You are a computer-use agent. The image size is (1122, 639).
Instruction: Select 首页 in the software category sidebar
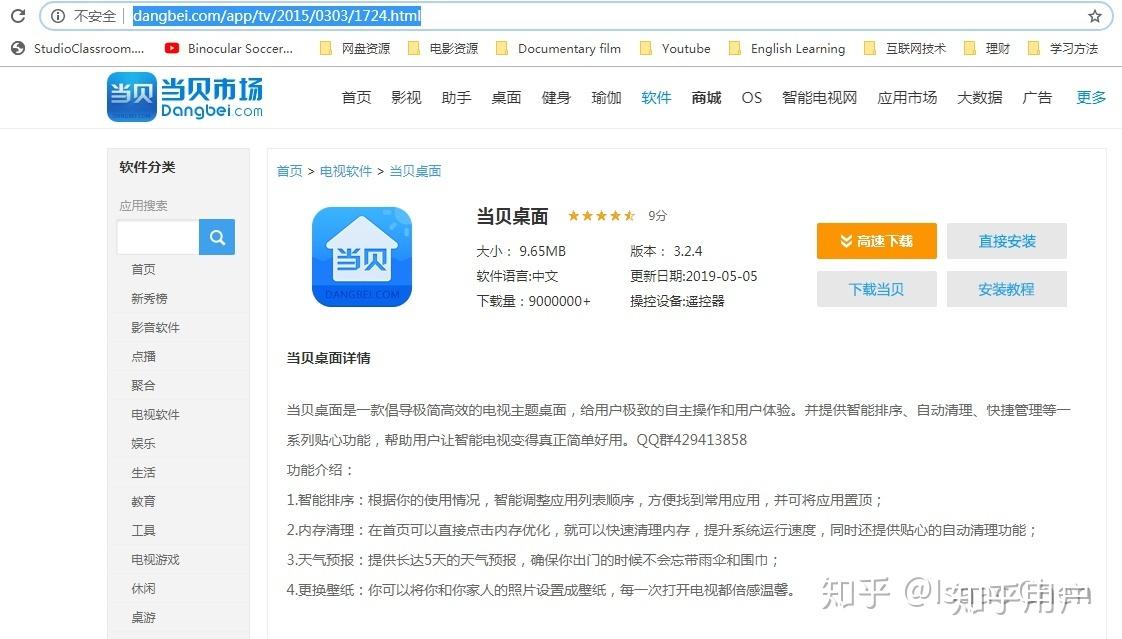pyautogui.click(x=143, y=269)
